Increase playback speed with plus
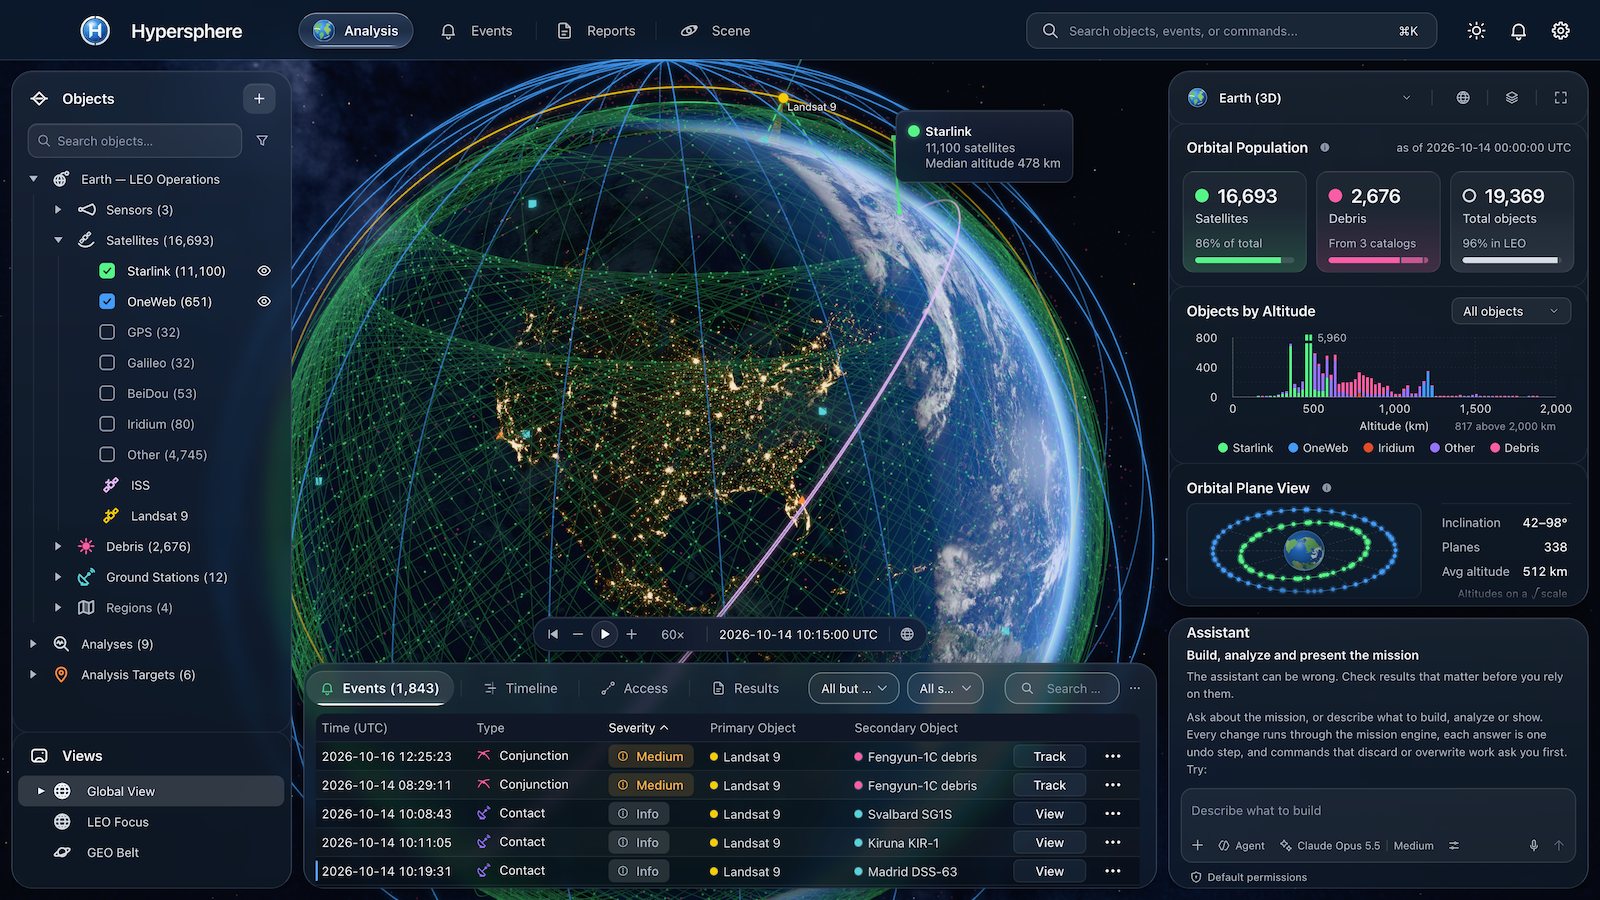This screenshot has height=900, width=1600. (632, 634)
